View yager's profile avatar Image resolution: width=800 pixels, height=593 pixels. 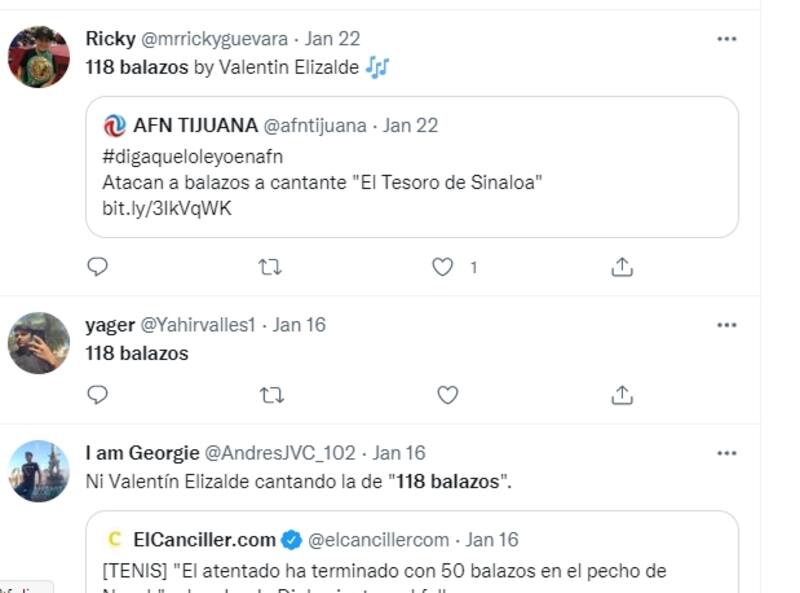[x=39, y=343]
